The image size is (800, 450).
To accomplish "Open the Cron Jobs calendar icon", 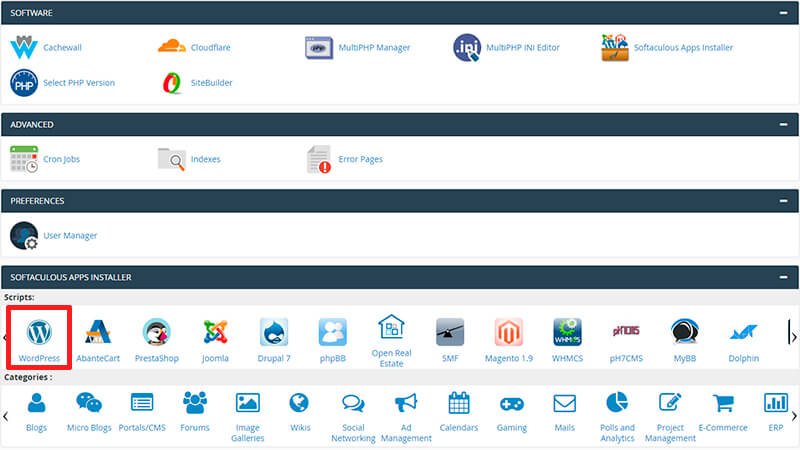I will coord(23,159).
